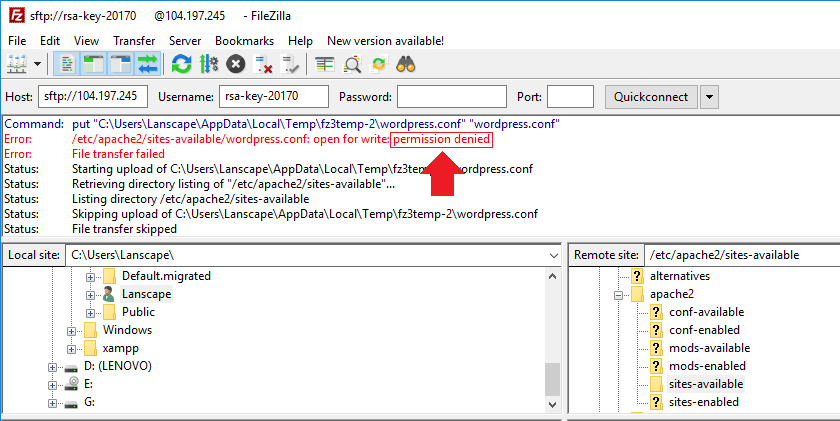Click the FileZilla title bar logo
Viewport: 840px width, 421px height.
click(16, 16)
